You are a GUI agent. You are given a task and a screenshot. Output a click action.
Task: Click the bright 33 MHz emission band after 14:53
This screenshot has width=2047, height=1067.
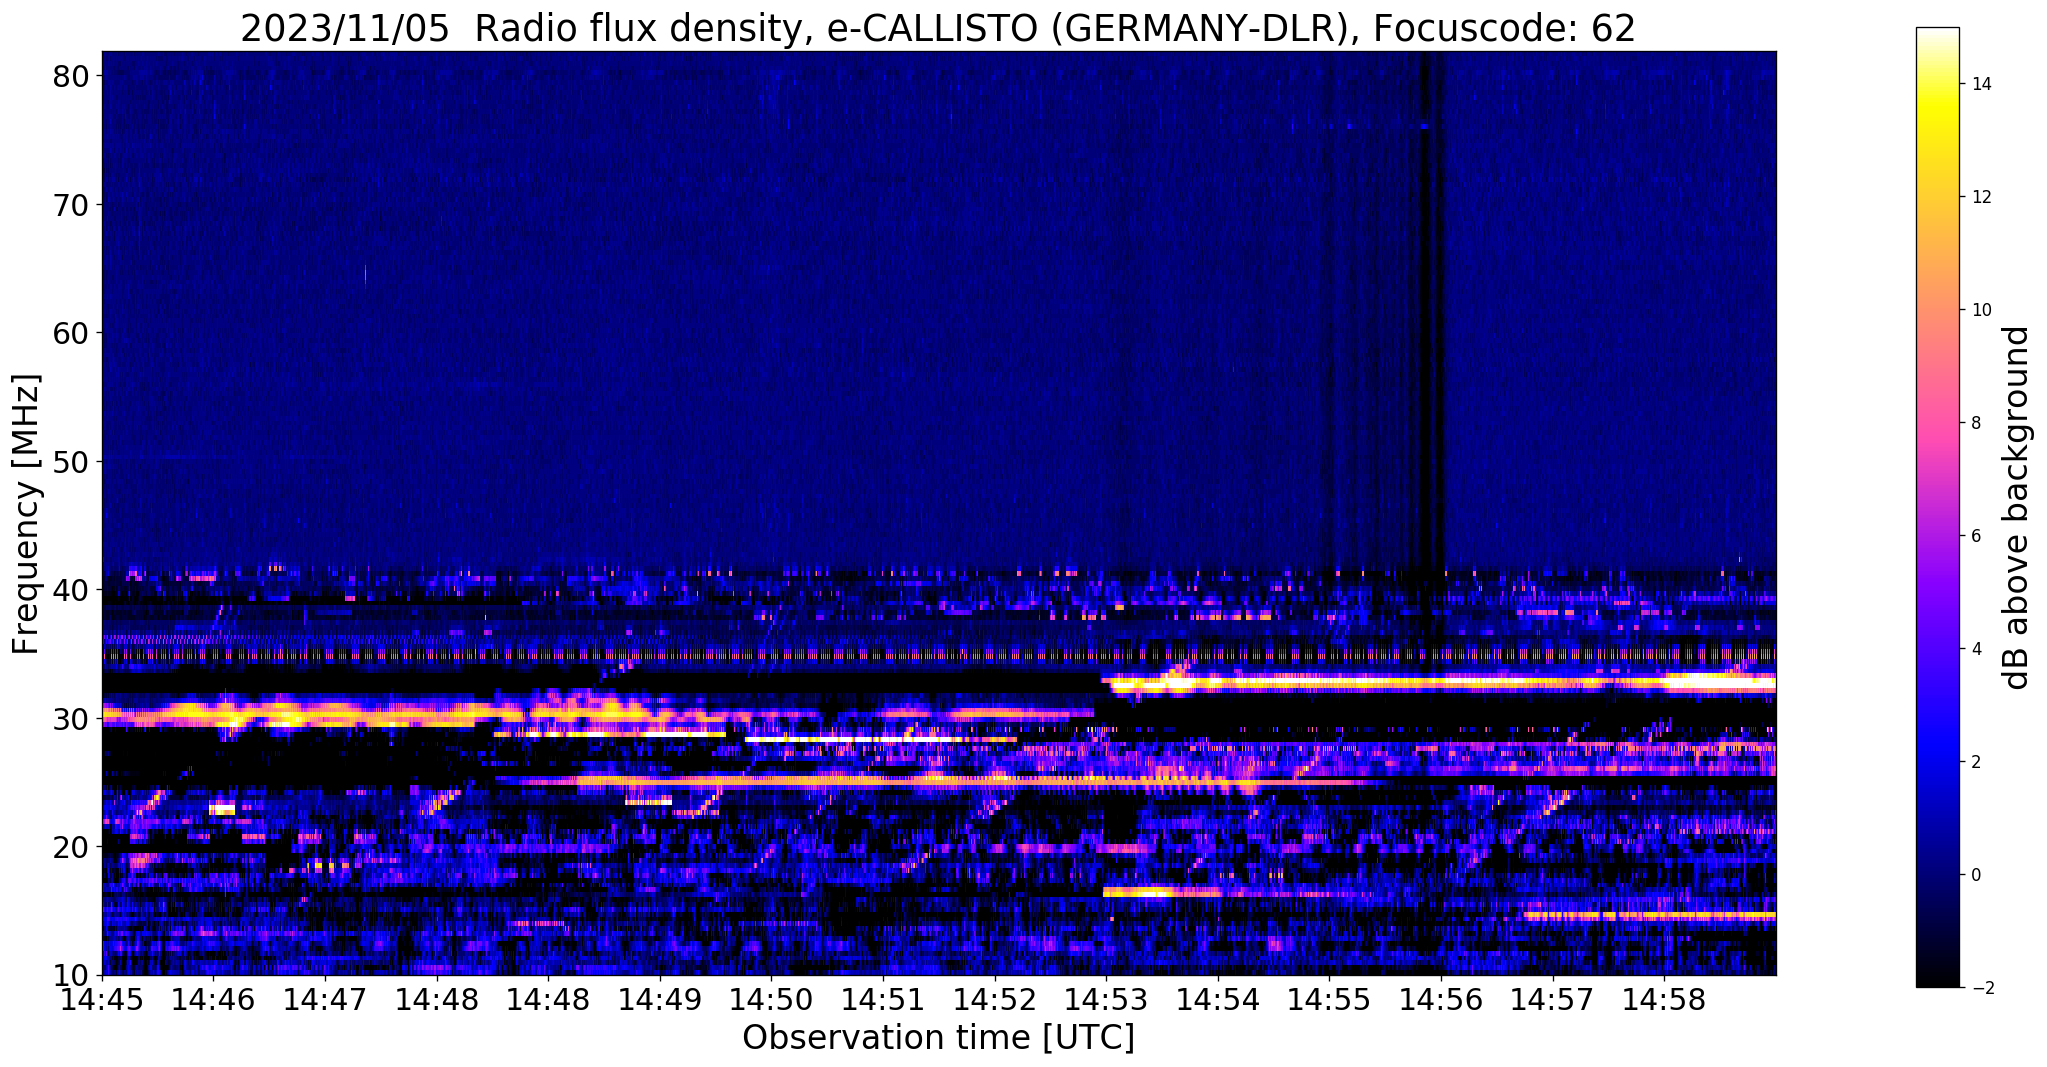[x=1439, y=683]
